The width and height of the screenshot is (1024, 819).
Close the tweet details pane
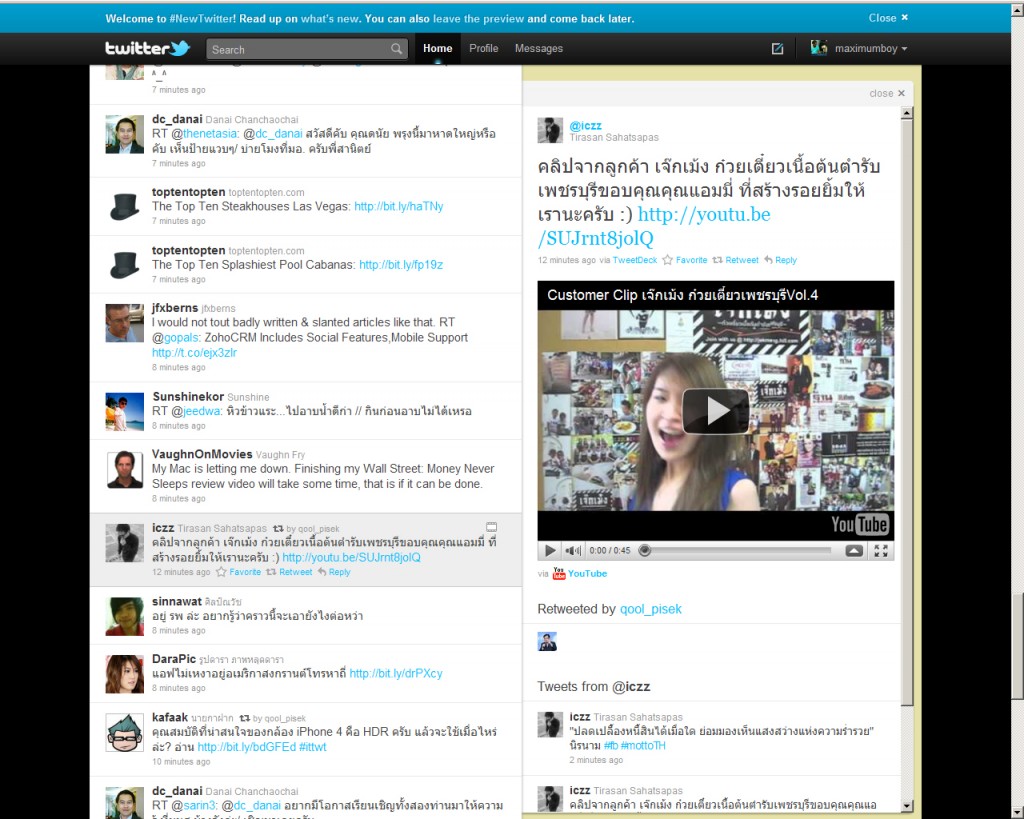tap(887, 93)
